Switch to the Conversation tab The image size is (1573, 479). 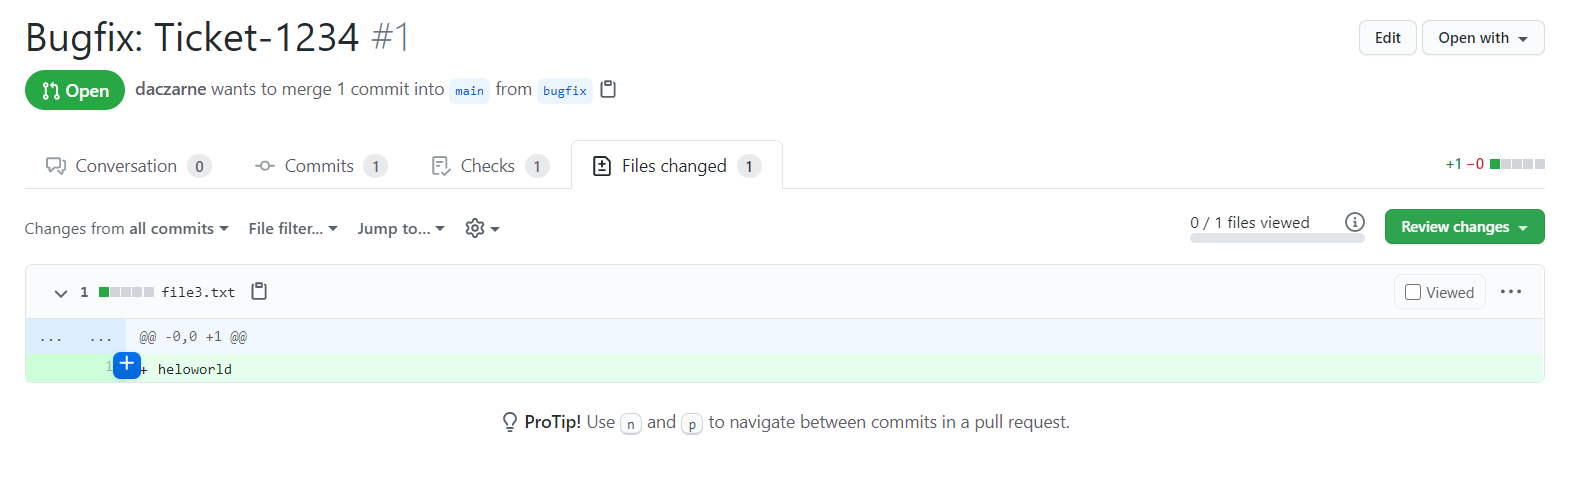(127, 166)
